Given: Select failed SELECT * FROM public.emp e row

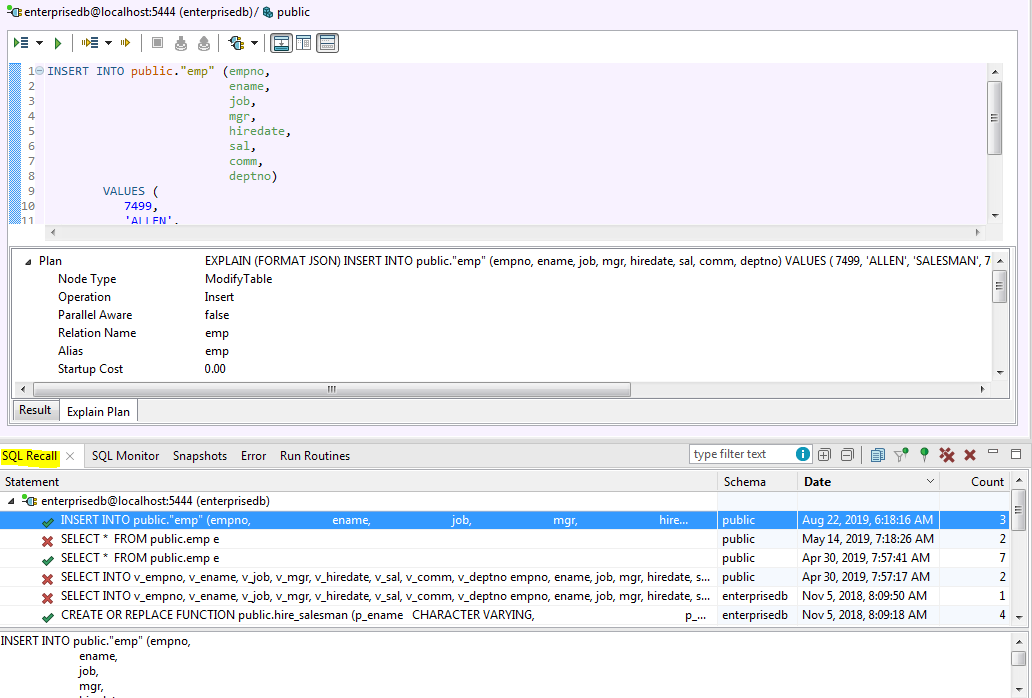Looking at the screenshot, I should (x=504, y=539).
